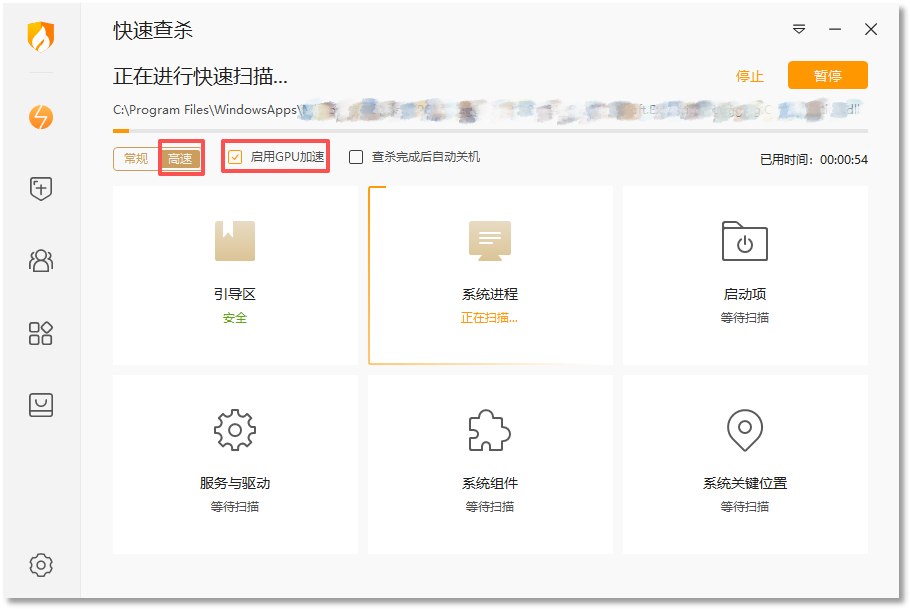Select the 系统进程 scanning tile
Screen dimensions: 910x609
[x=490, y=275]
